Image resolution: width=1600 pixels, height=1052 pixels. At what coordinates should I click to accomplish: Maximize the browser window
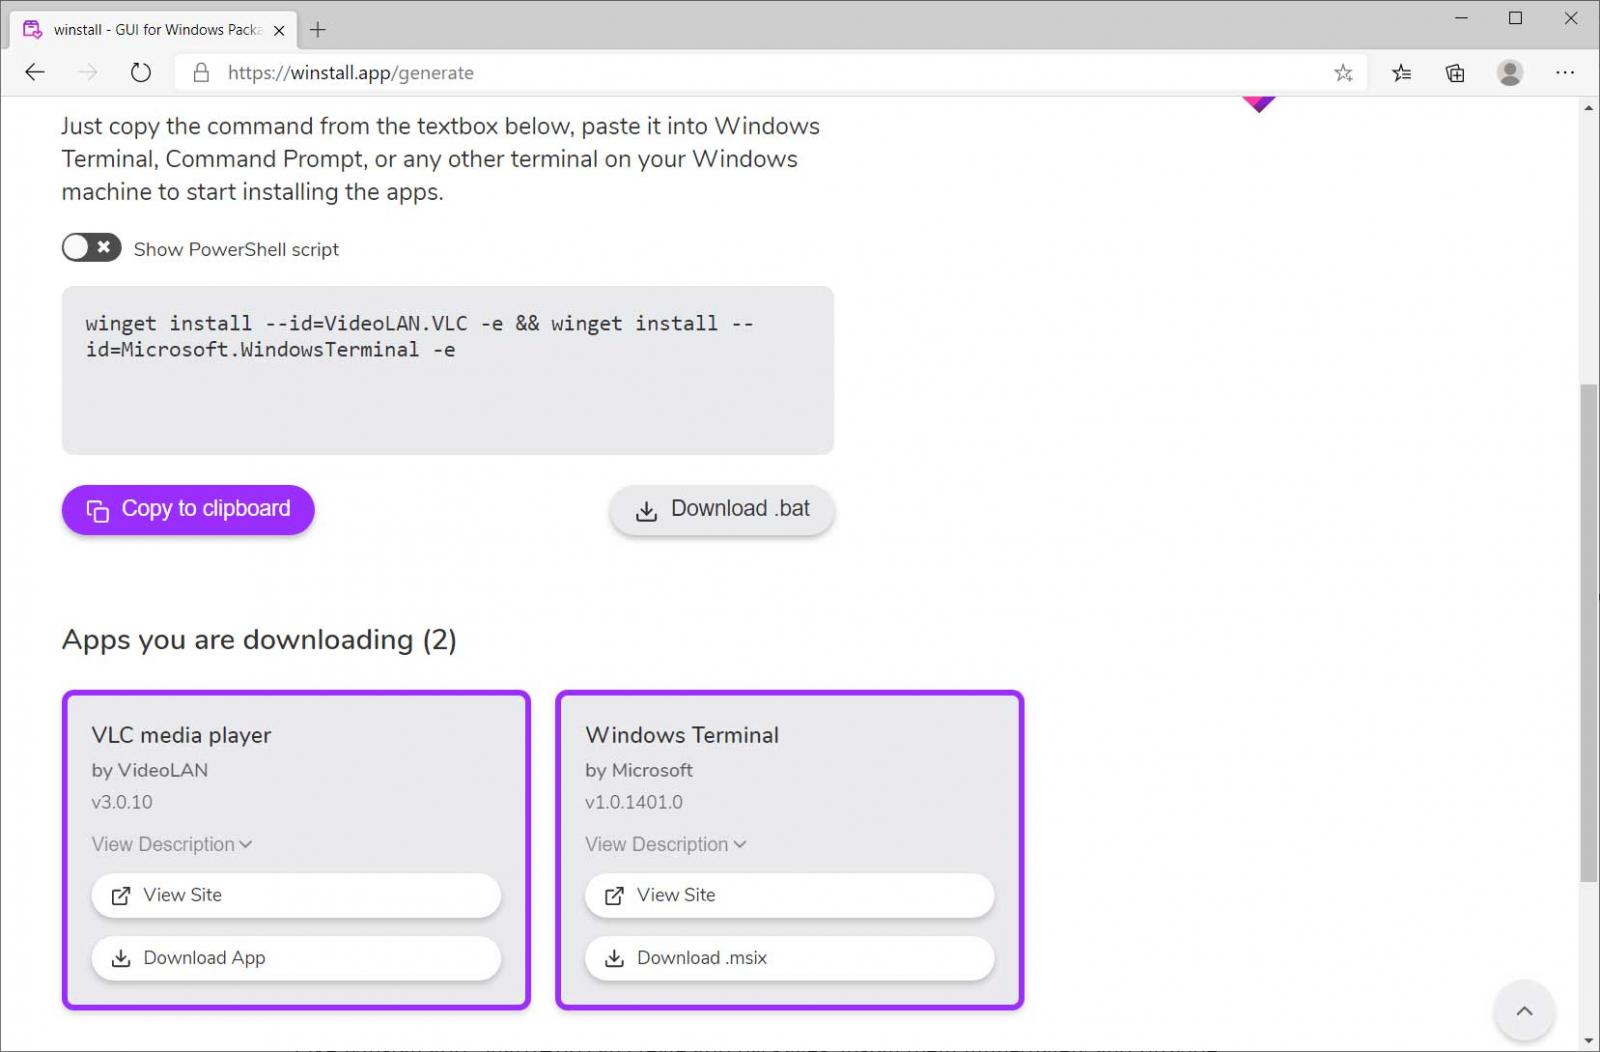coord(1515,18)
